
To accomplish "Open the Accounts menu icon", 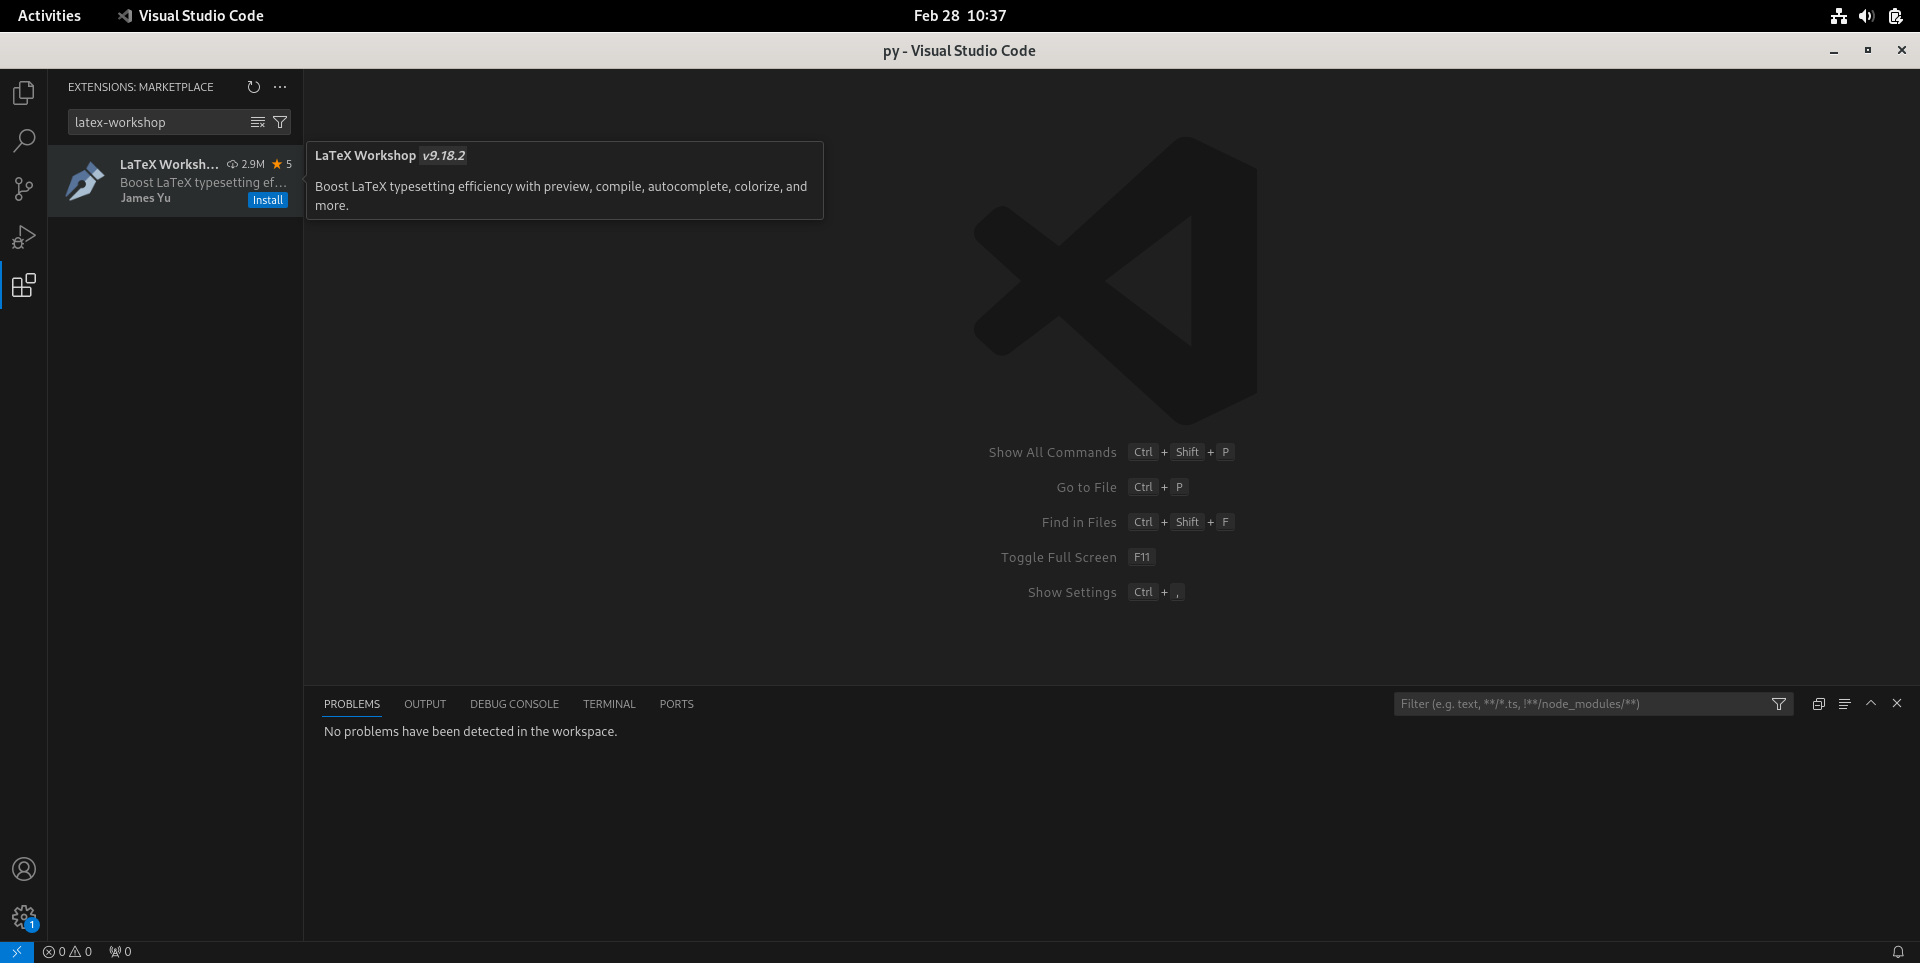I will (x=24, y=869).
